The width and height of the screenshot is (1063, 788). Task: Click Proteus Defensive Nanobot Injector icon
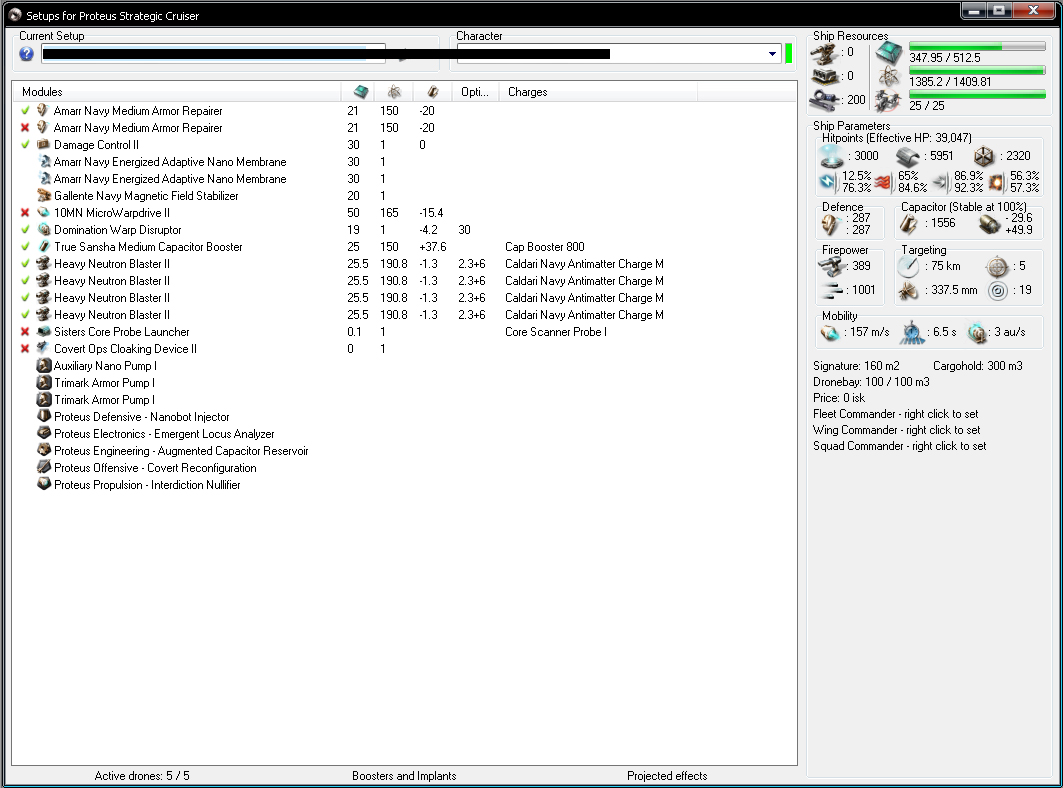(43, 416)
